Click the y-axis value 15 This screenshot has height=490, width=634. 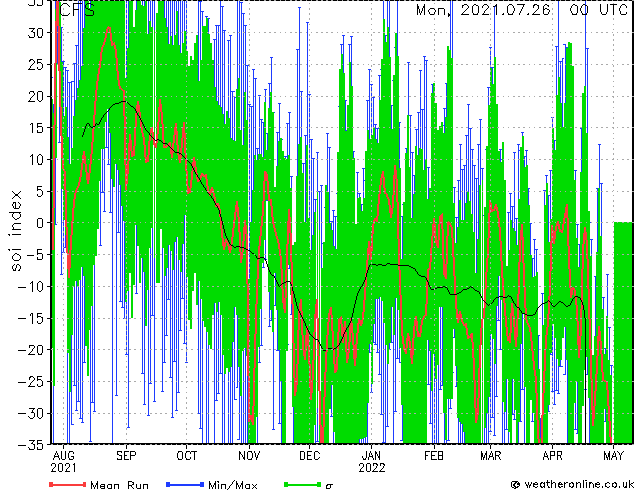point(37,128)
